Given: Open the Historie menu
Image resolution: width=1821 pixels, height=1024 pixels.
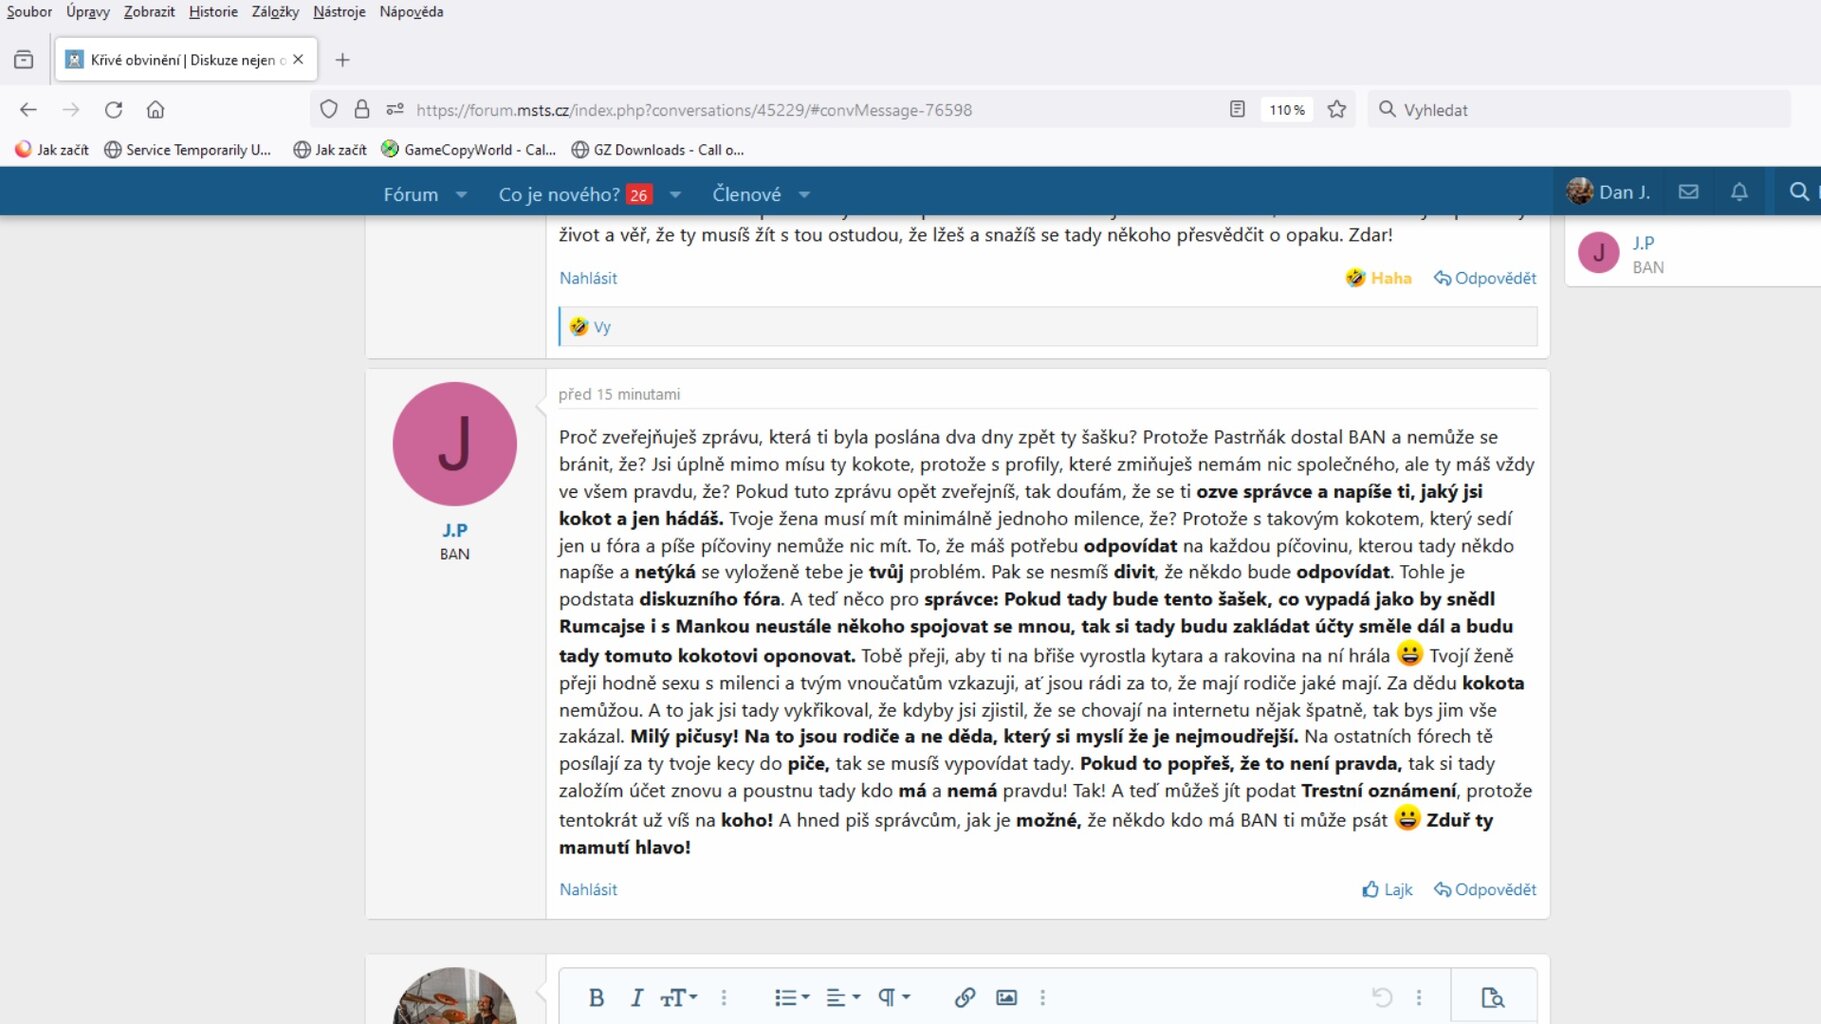Looking at the screenshot, I should [213, 12].
